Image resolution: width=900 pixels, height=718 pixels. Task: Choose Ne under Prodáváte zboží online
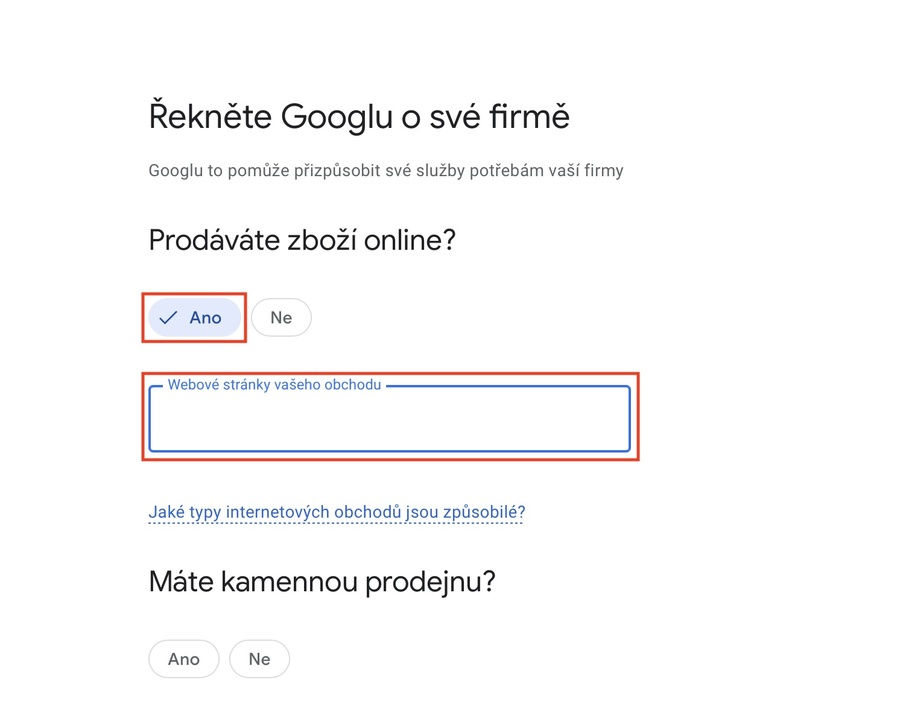pos(281,318)
